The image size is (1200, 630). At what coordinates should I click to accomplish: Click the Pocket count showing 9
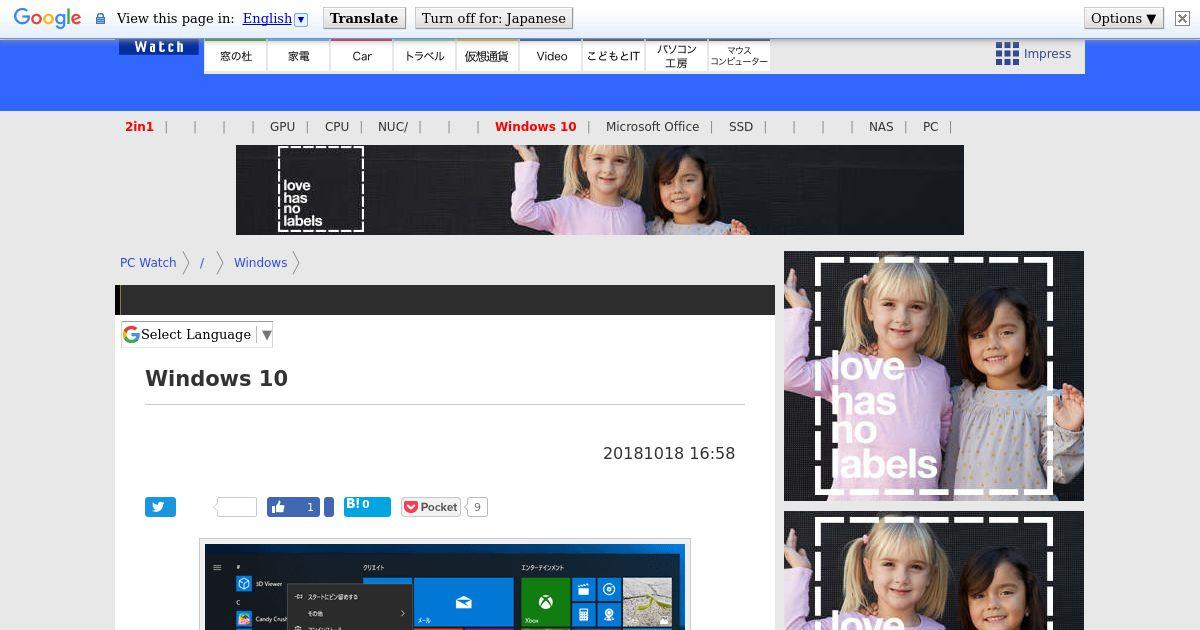pyautogui.click(x=477, y=507)
